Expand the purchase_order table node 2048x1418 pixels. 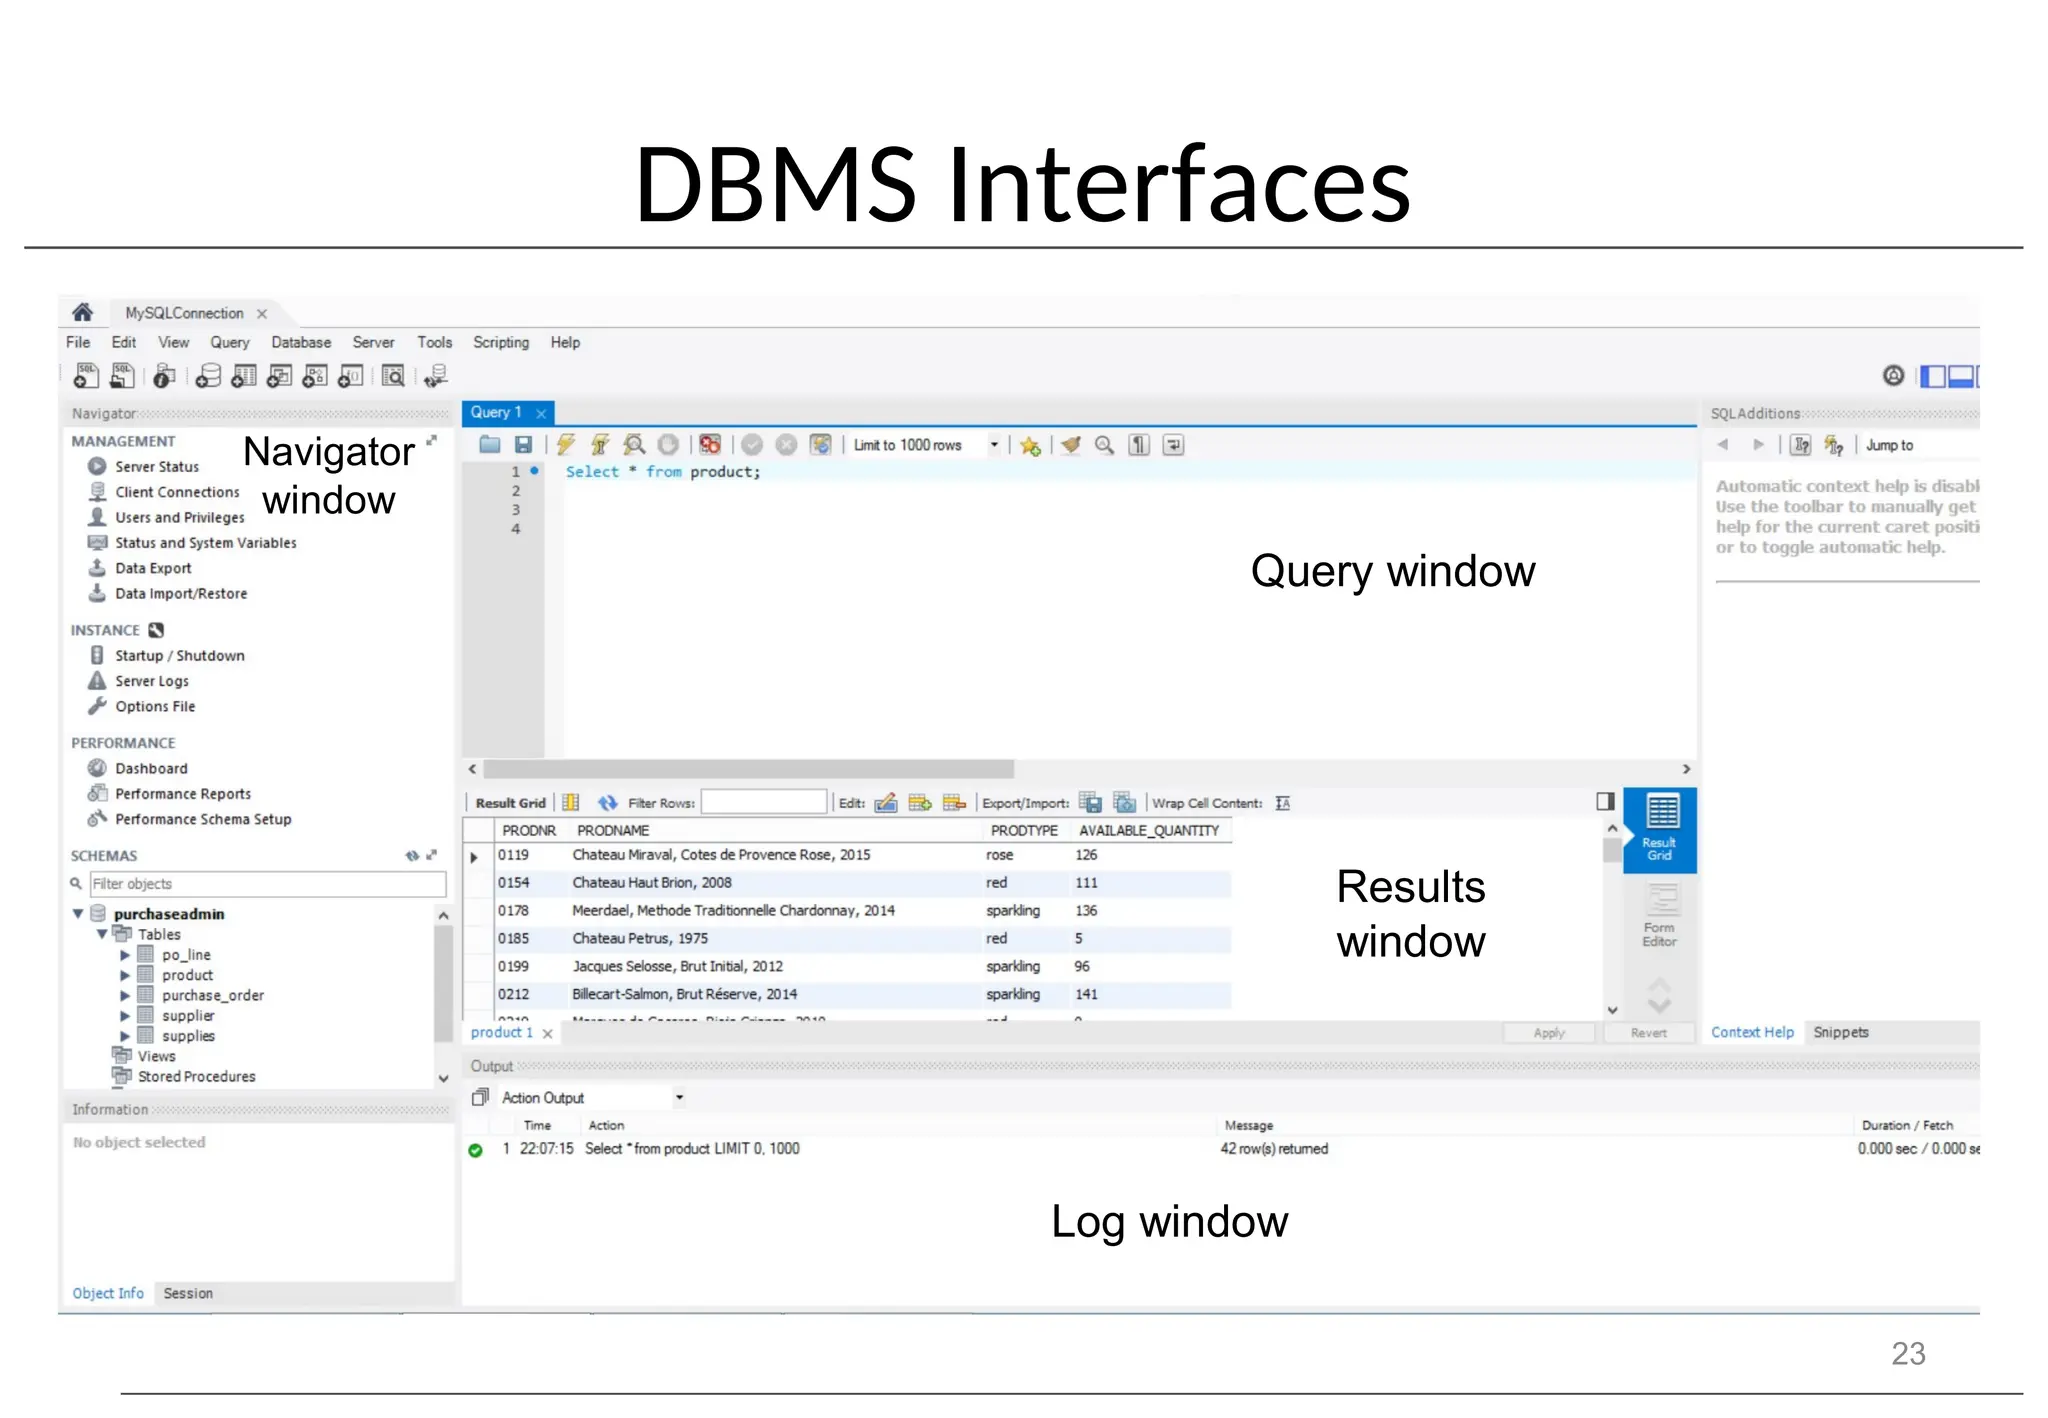tap(125, 996)
